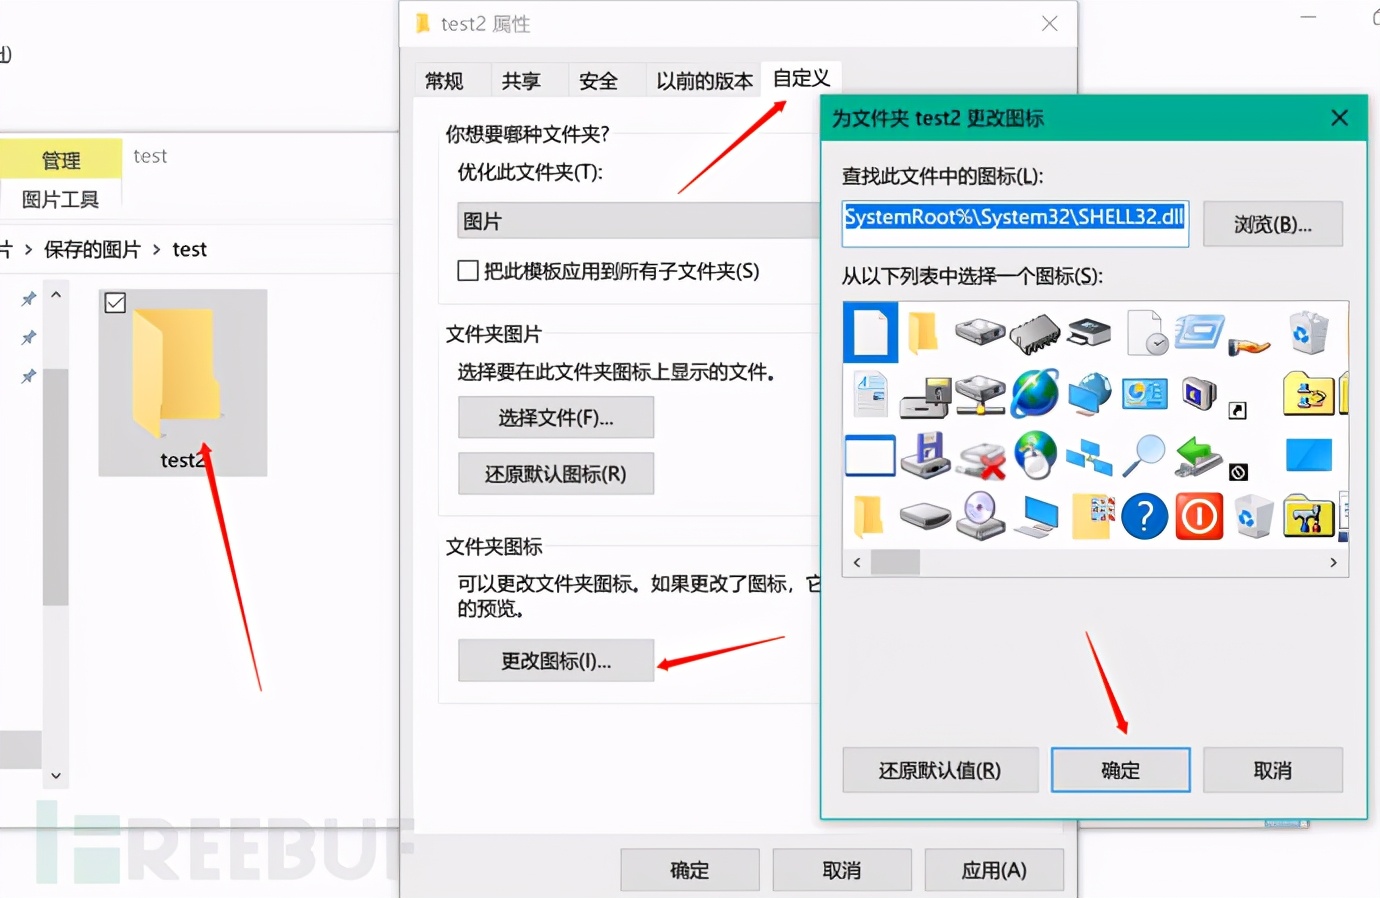The width and height of the screenshot is (1380, 898).
Task: Select the CD-ROM drive icon
Action: [x=980, y=517]
